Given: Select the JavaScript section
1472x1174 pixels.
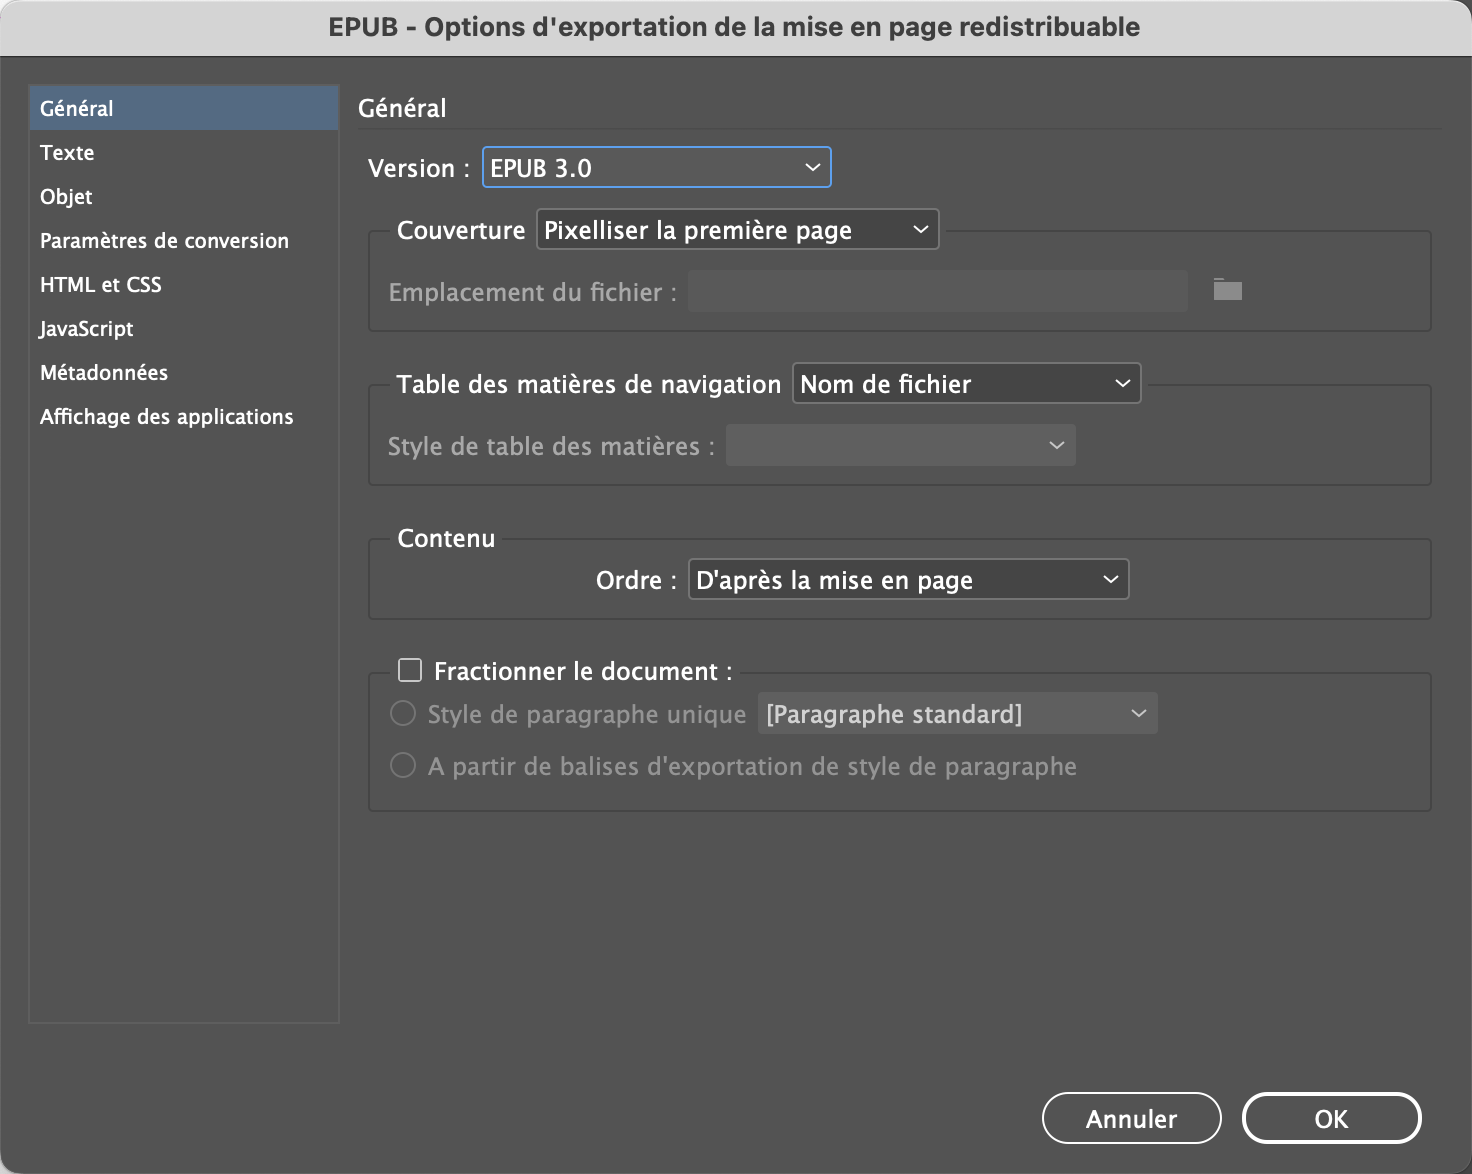Looking at the screenshot, I should coord(86,328).
